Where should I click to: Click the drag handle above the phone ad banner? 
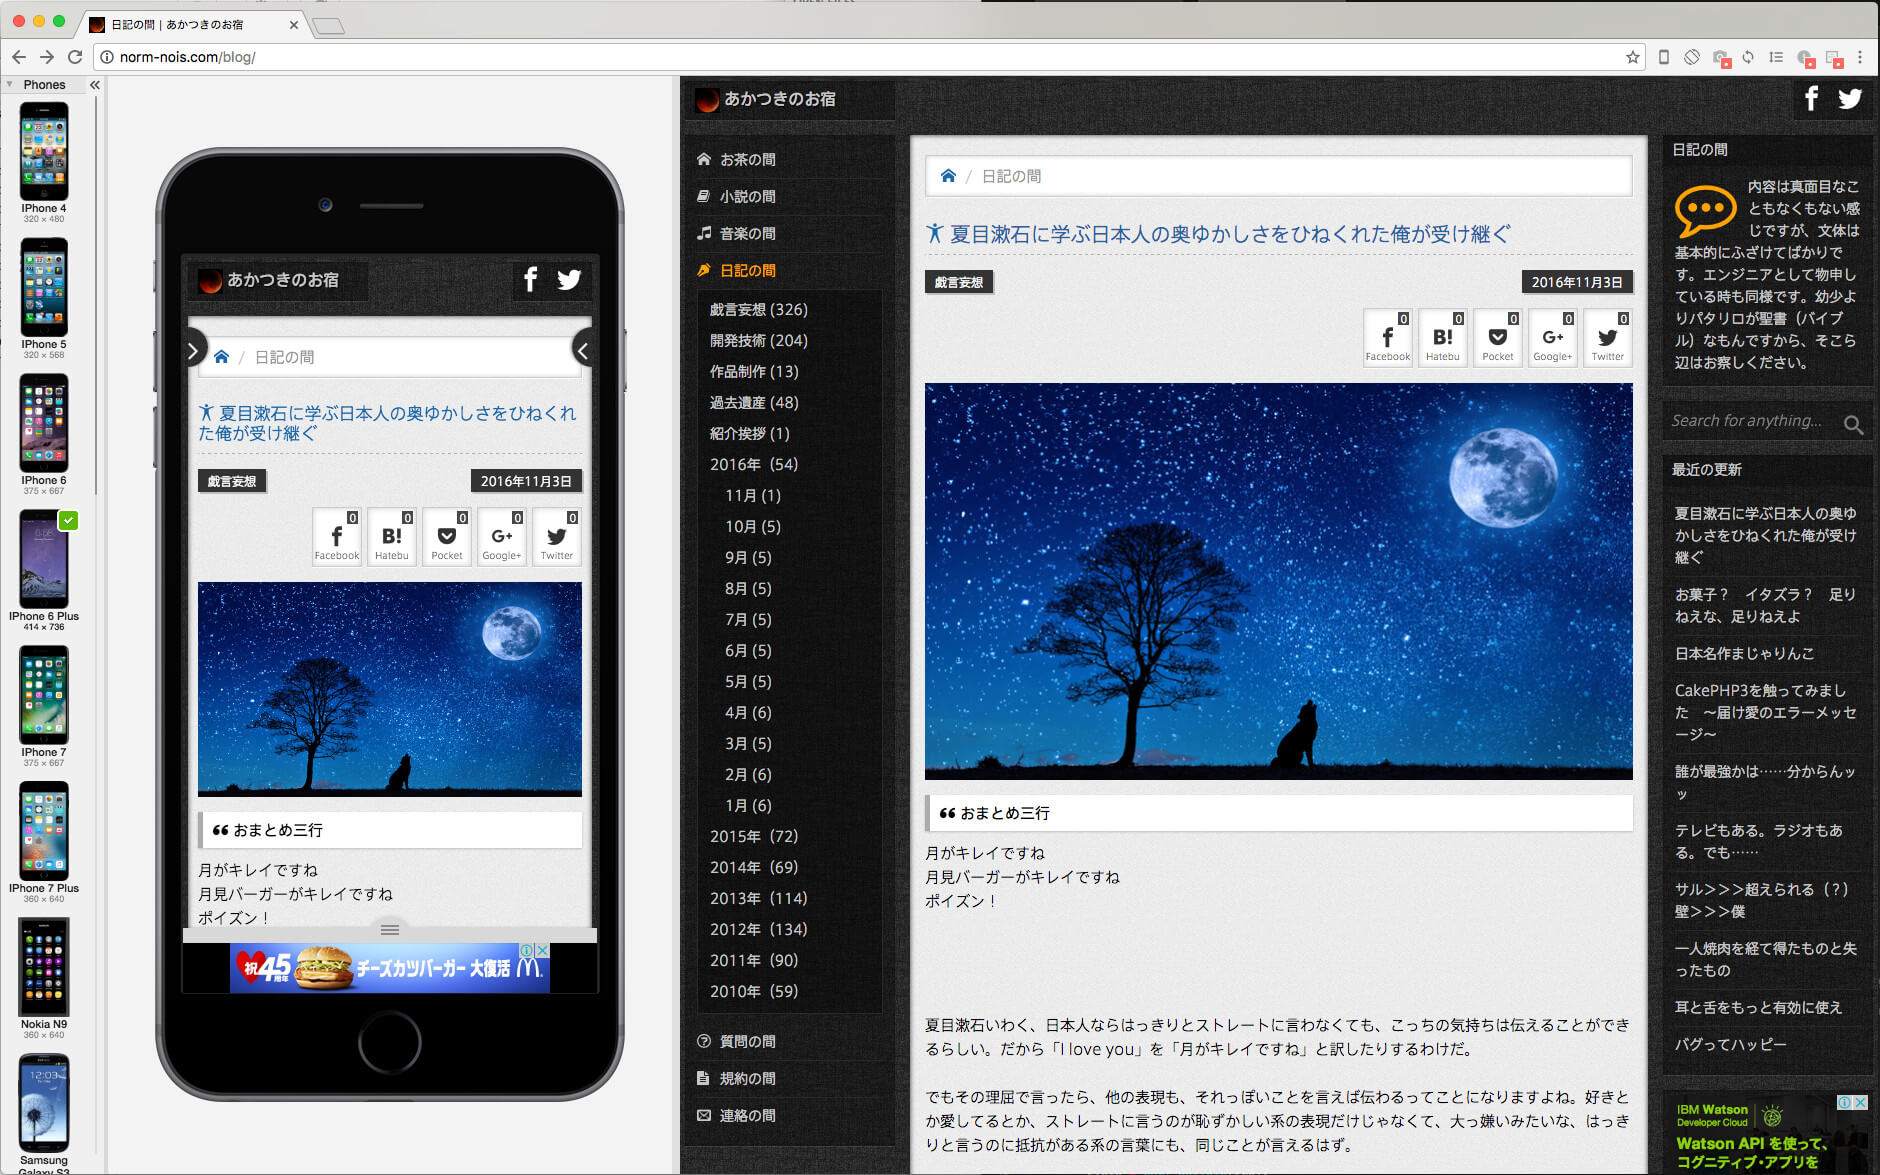pyautogui.click(x=390, y=929)
